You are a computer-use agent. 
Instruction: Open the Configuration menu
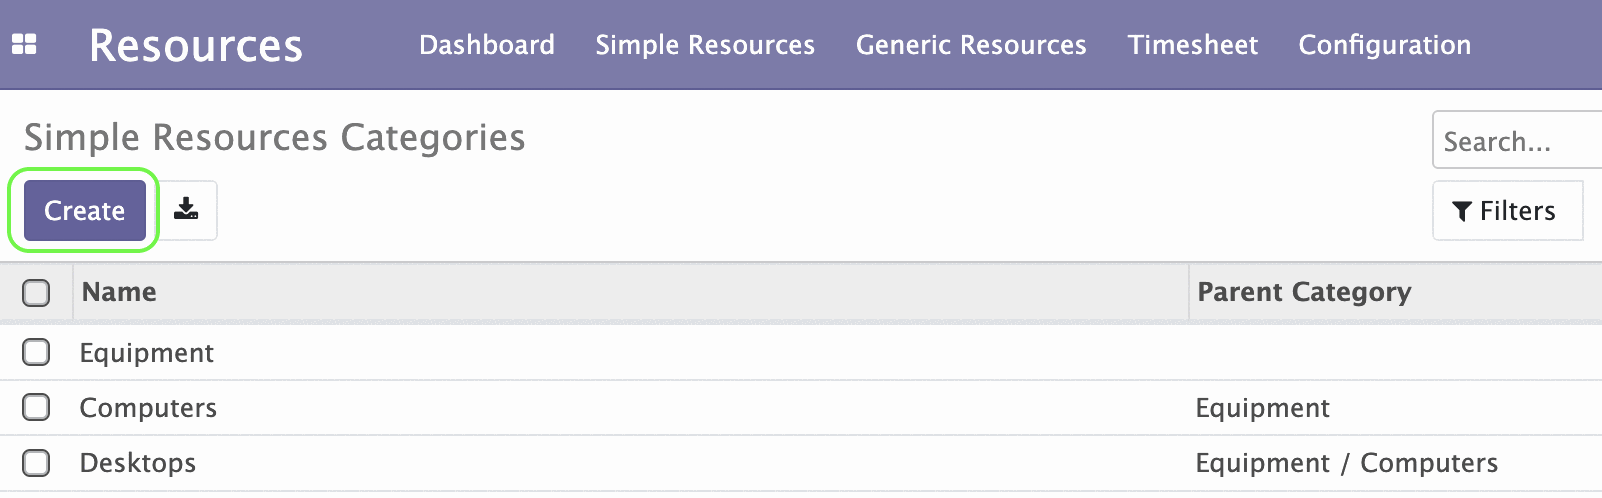pos(1384,45)
